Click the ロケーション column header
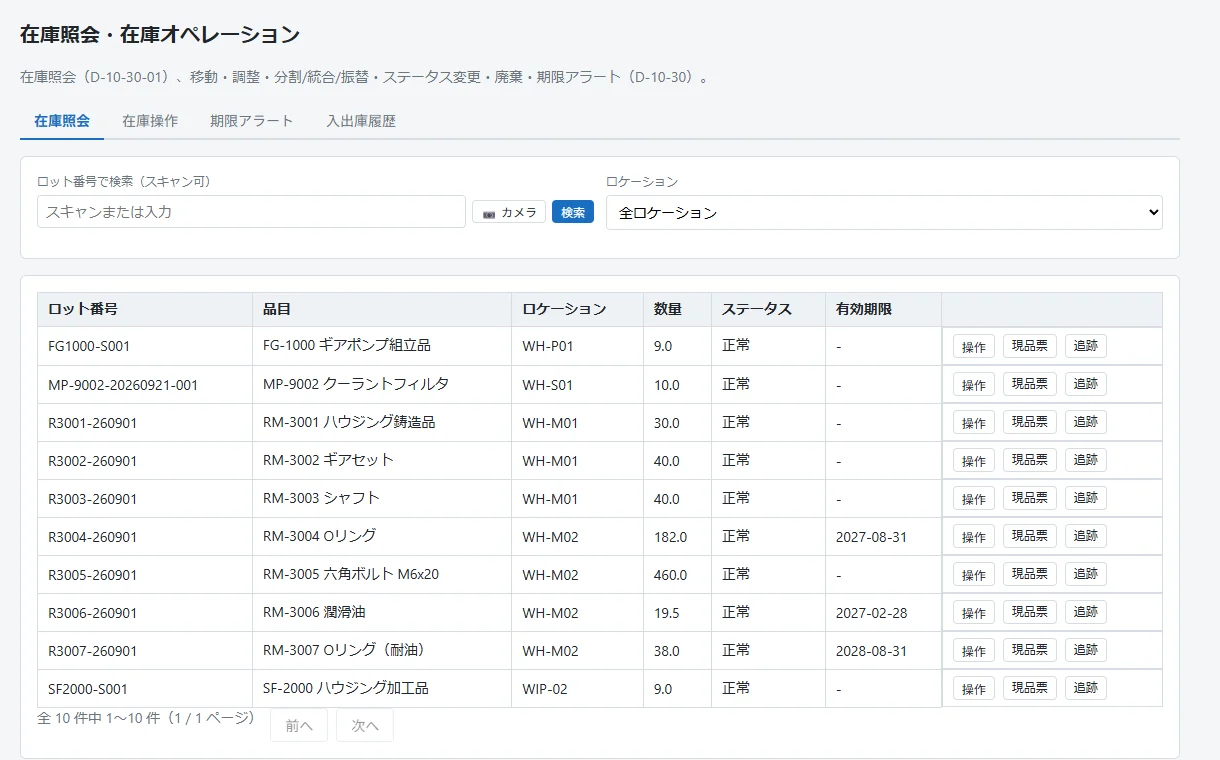 (x=578, y=309)
